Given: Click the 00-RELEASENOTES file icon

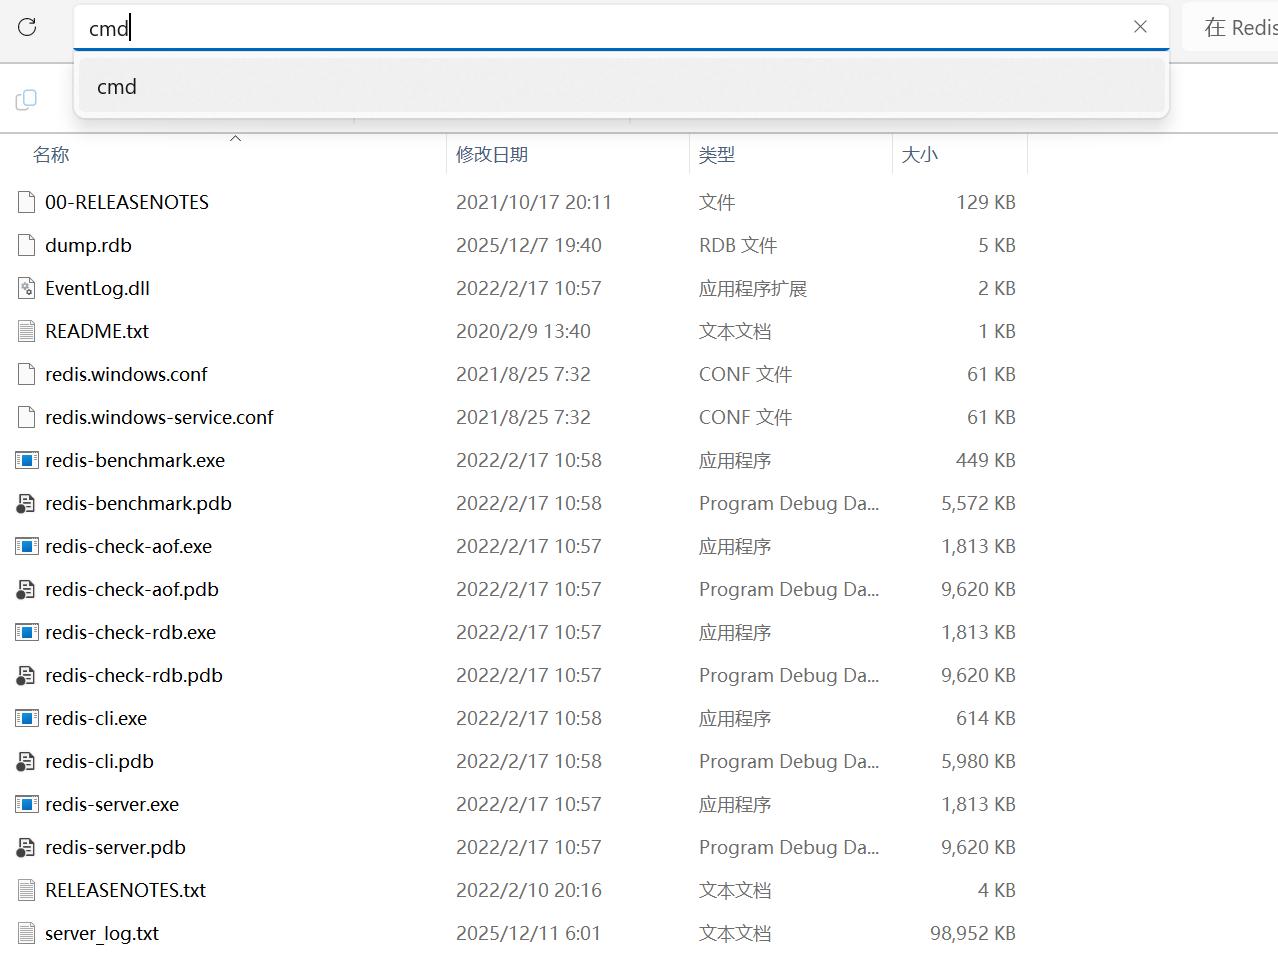Looking at the screenshot, I should click(x=27, y=202).
